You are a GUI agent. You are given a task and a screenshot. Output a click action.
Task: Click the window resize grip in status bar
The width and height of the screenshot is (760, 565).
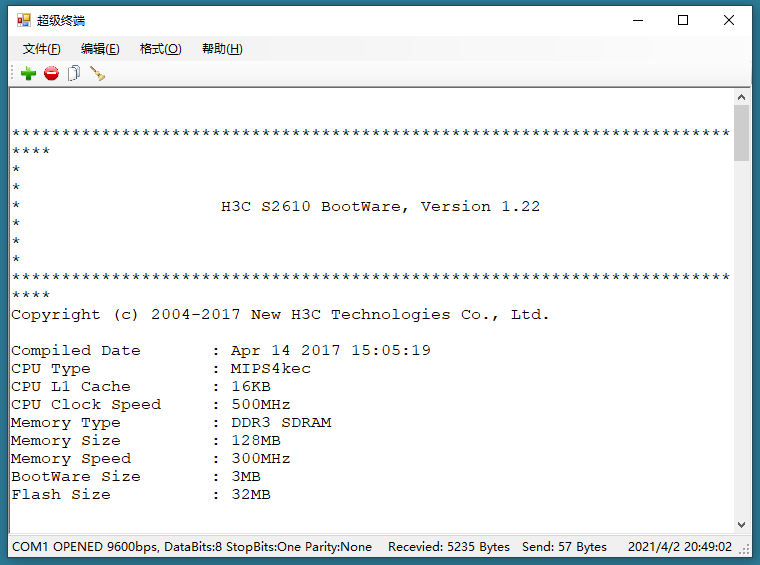click(744, 549)
